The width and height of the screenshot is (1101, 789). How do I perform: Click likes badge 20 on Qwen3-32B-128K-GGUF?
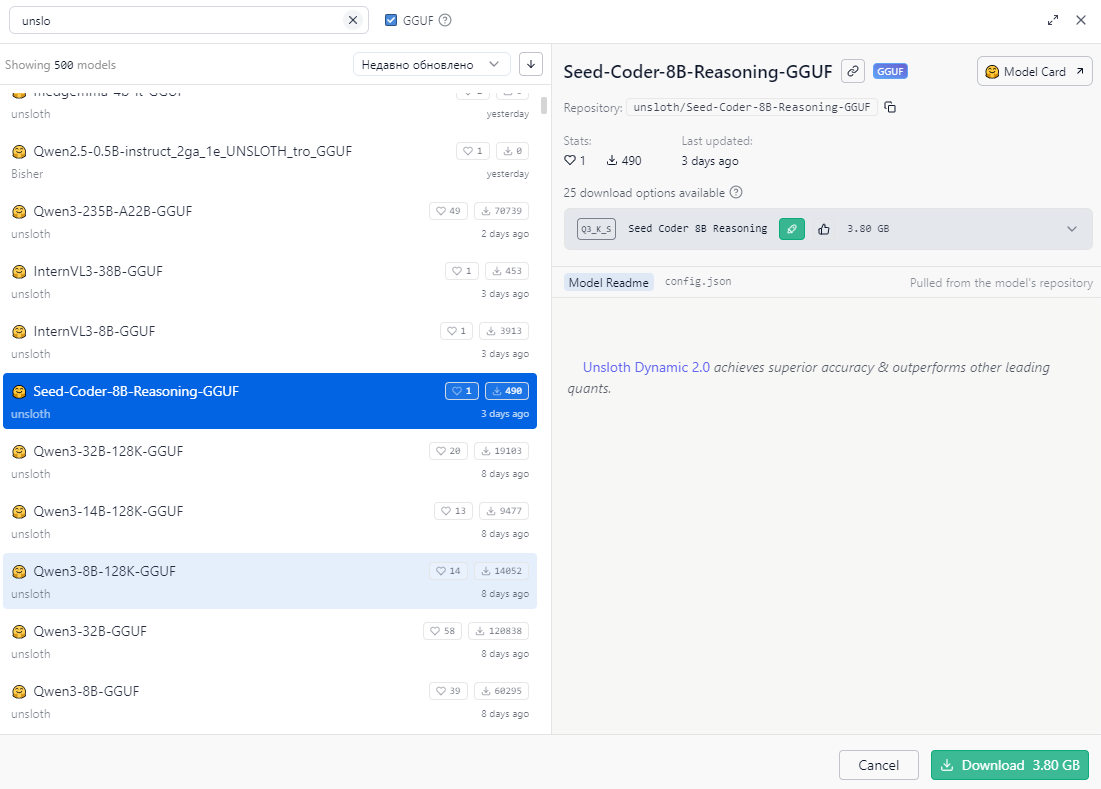tap(448, 451)
